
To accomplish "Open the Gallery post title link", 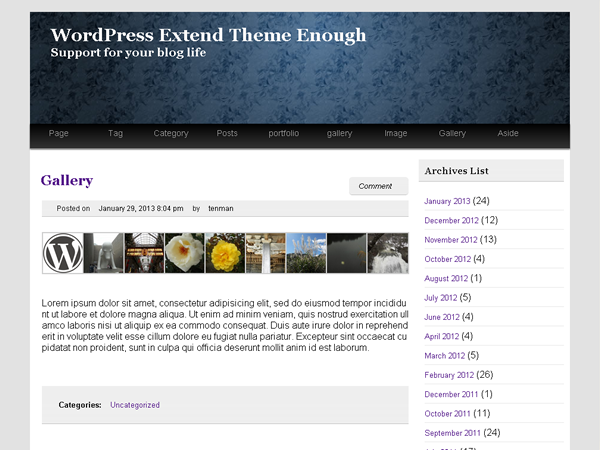I will [67, 180].
